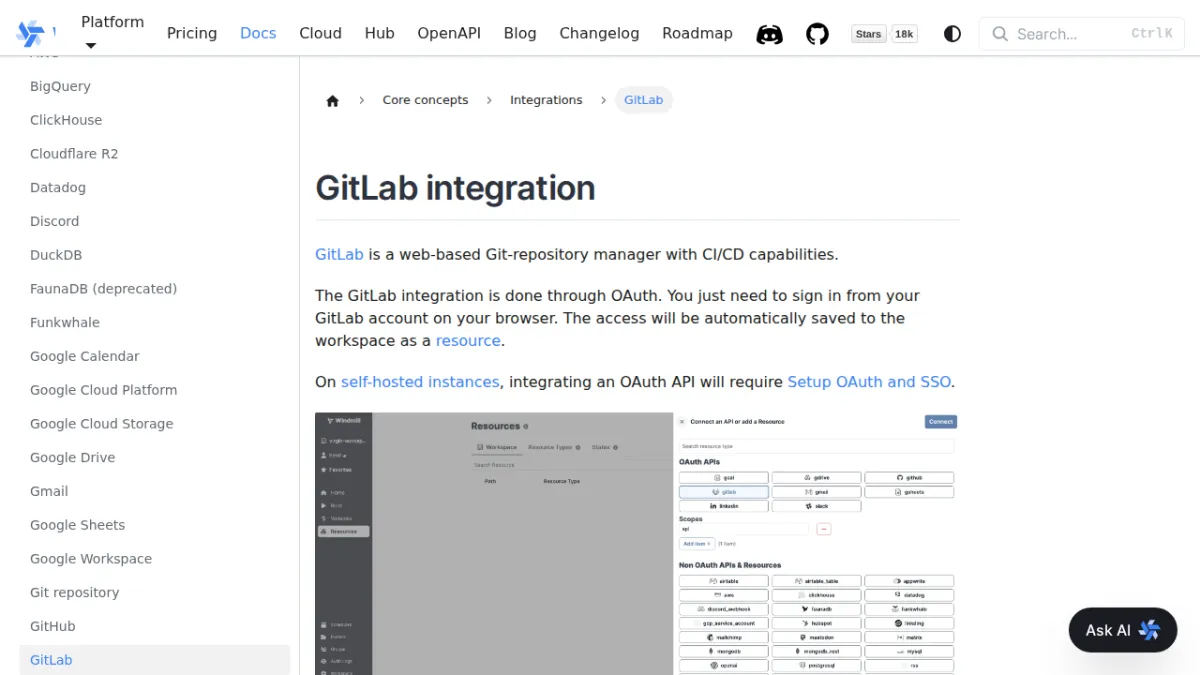Select Git repository in sidebar
This screenshot has height=675, width=1200.
(154, 592)
